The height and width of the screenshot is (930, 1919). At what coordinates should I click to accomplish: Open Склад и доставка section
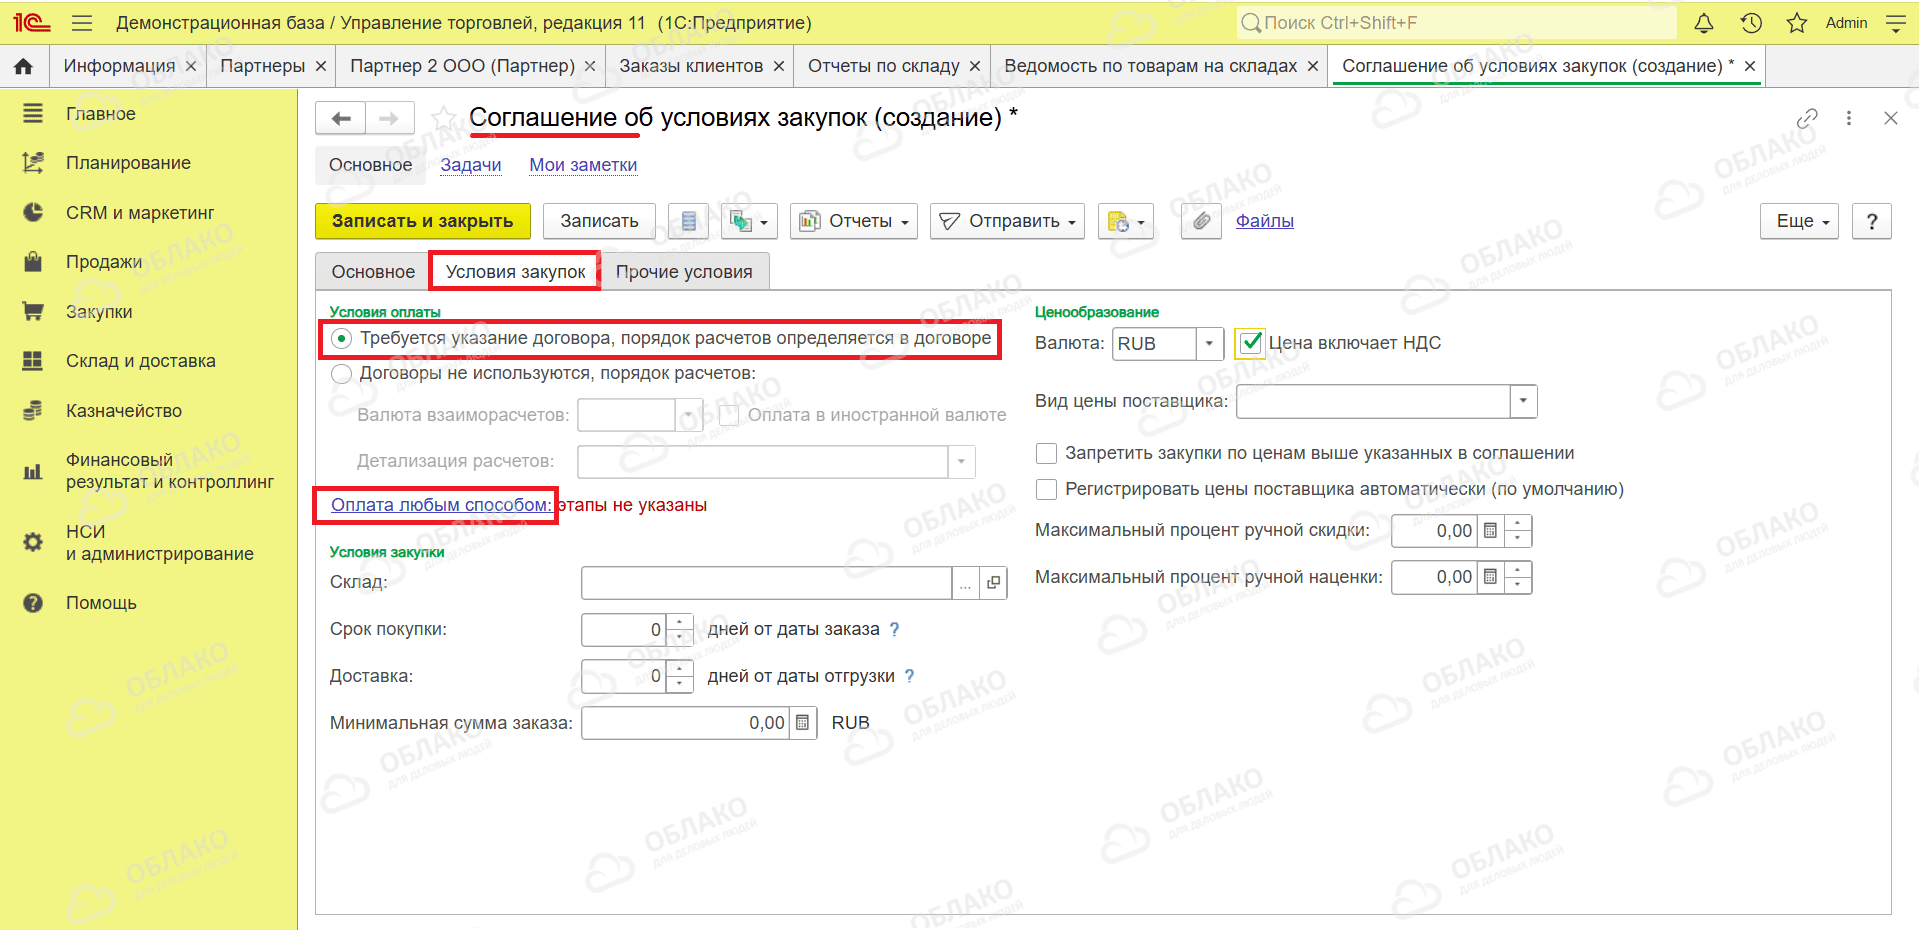pos(141,361)
